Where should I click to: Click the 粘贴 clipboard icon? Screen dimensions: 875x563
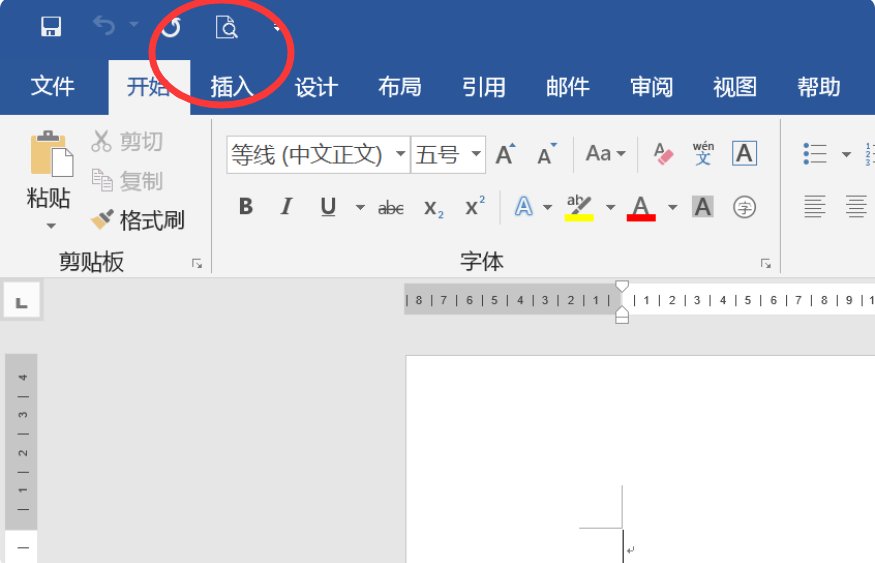[51, 153]
